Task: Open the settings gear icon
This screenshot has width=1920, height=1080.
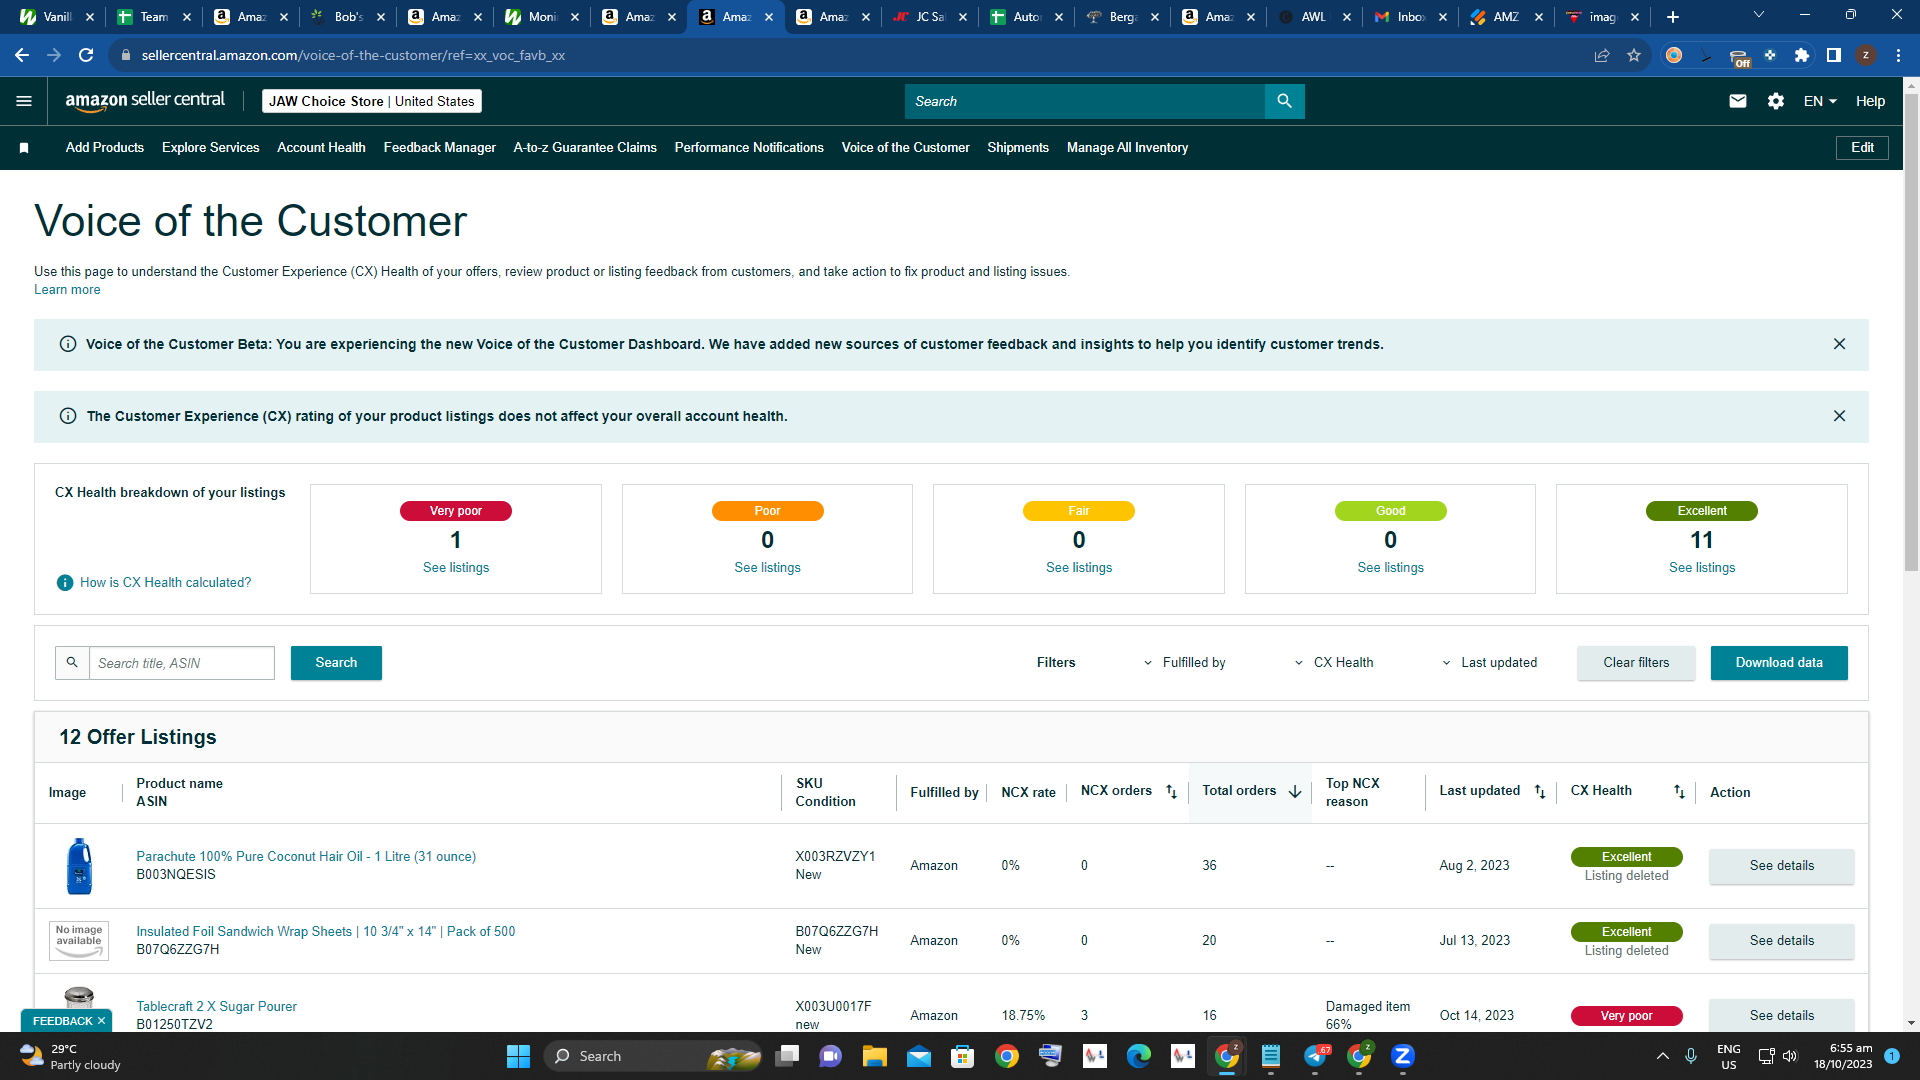Action: (1776, 101)
